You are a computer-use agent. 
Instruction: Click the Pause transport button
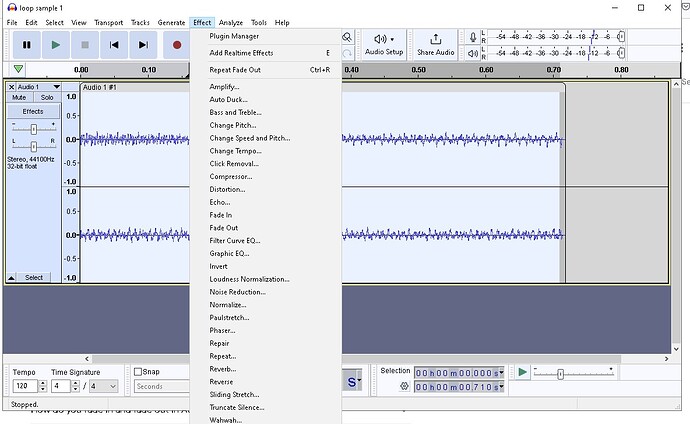coord(27,45)
